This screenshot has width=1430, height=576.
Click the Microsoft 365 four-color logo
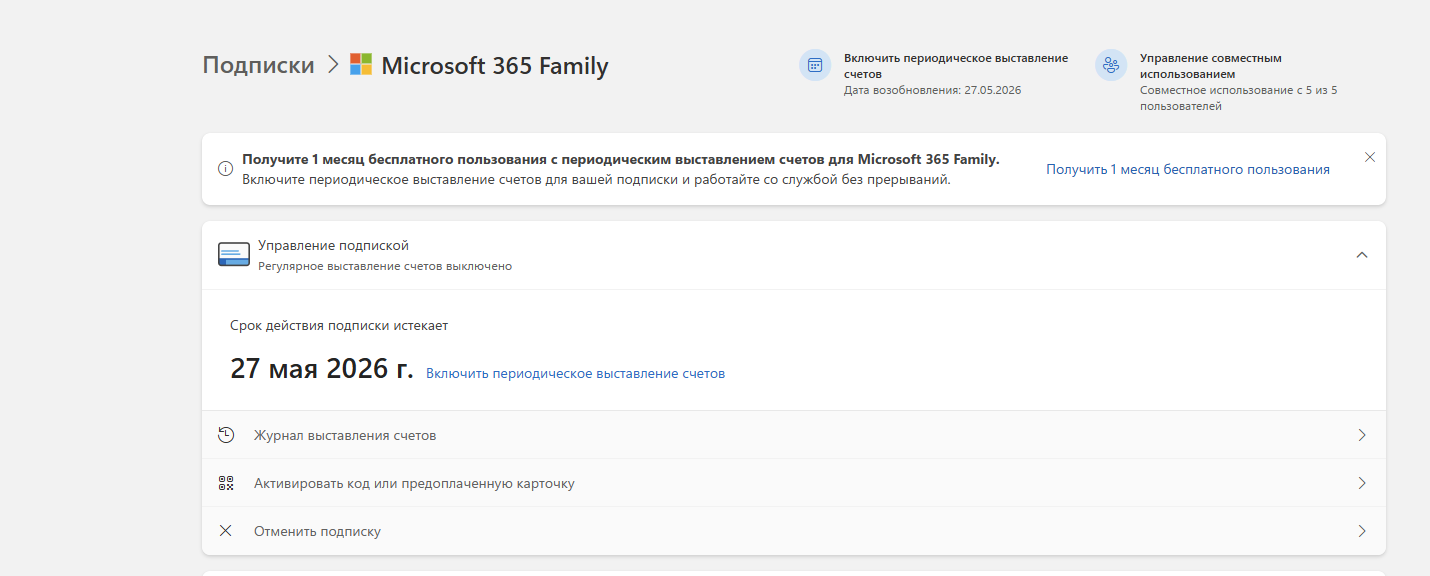pyautogui.click(x=361, y=65)
